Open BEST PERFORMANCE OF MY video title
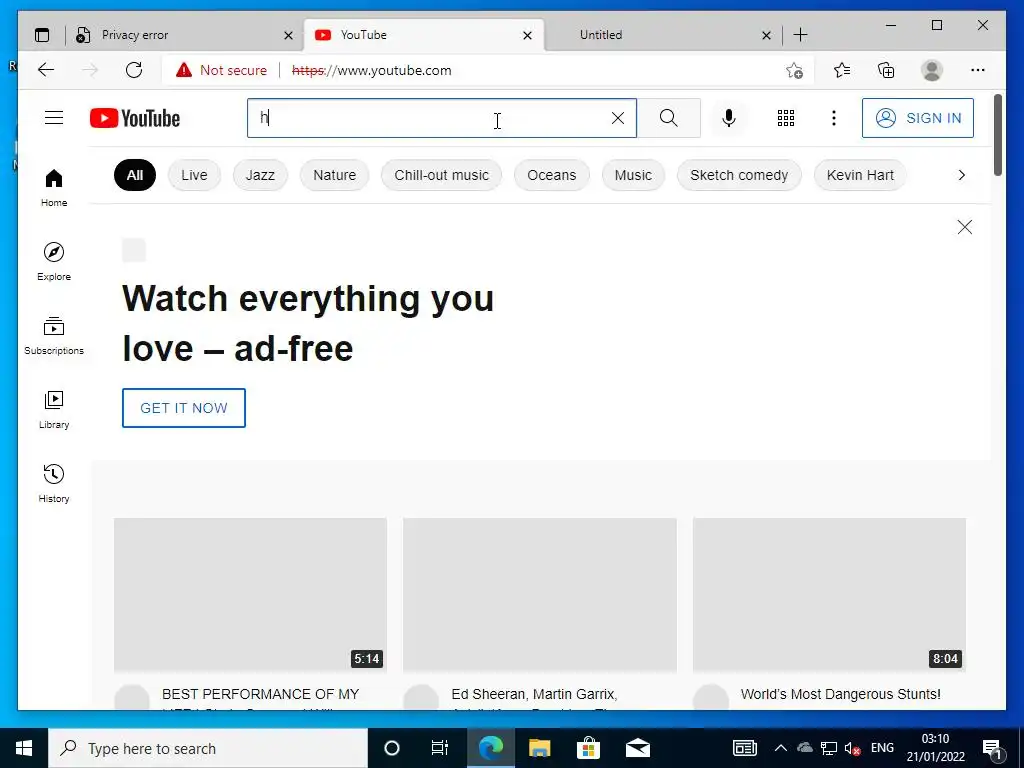The image size is (1024, 768). (x=261, y=694)
